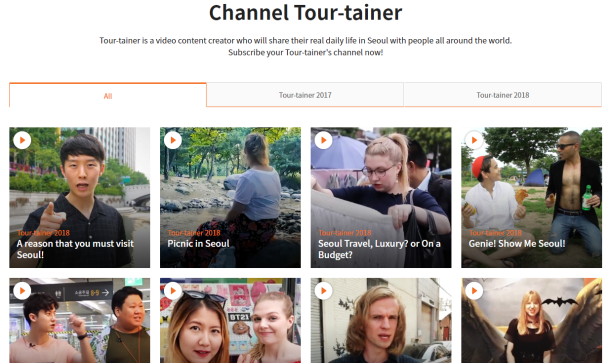Click play icon on Picnic in Seoul video
The height and width of the screenshot is (363, 610).
(173, 140)
